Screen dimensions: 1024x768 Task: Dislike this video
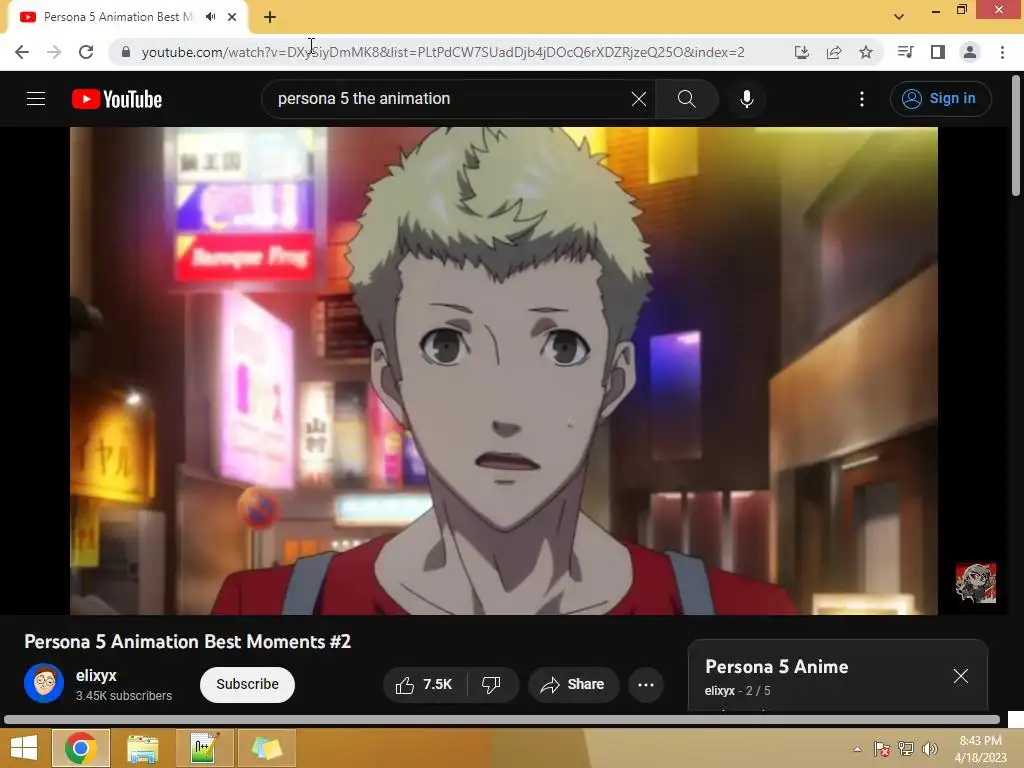[492, 684]
